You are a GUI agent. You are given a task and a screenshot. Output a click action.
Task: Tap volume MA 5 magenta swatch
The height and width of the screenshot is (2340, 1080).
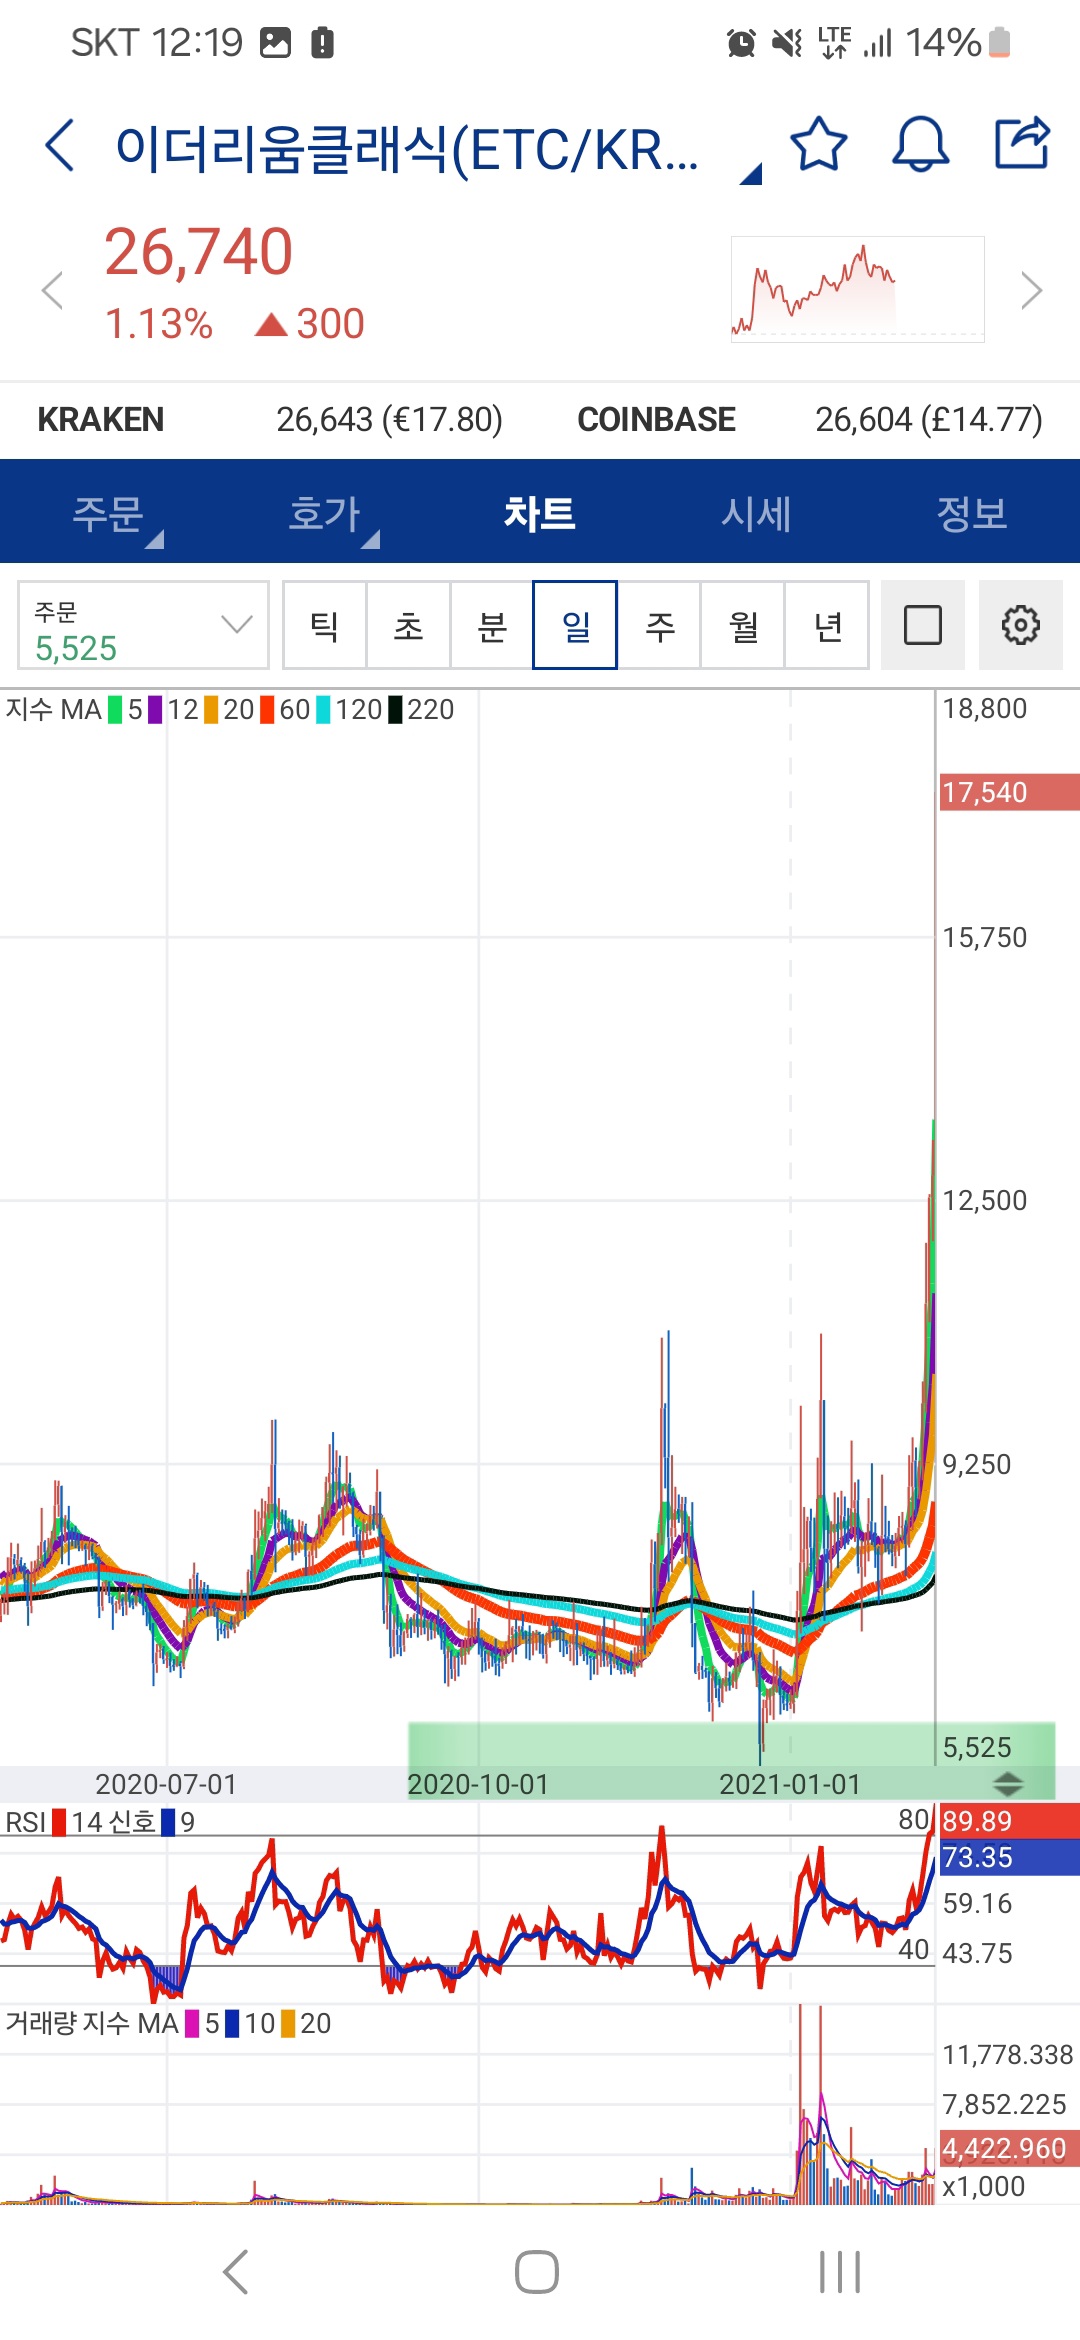192,2023
